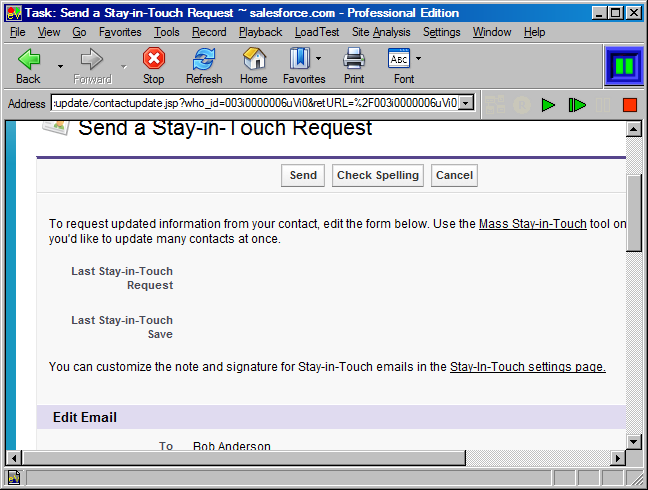
Task: Open the File menu
Action: click(18, 32)
